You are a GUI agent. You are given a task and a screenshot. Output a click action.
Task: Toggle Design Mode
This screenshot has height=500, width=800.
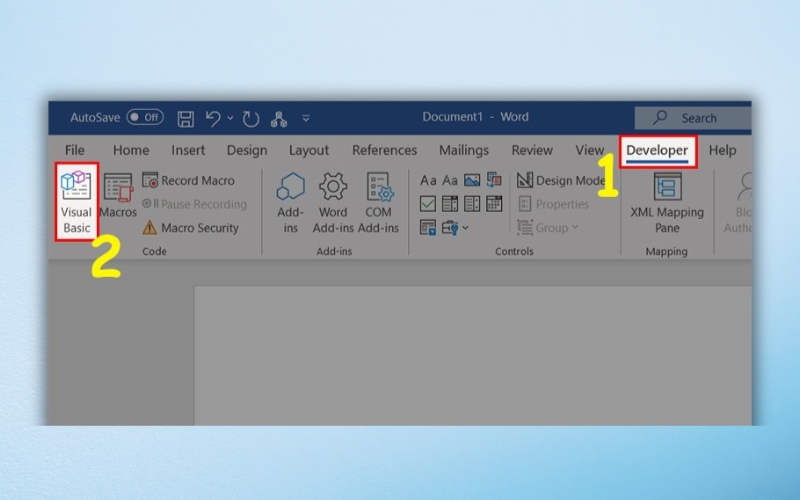[561, 181]
